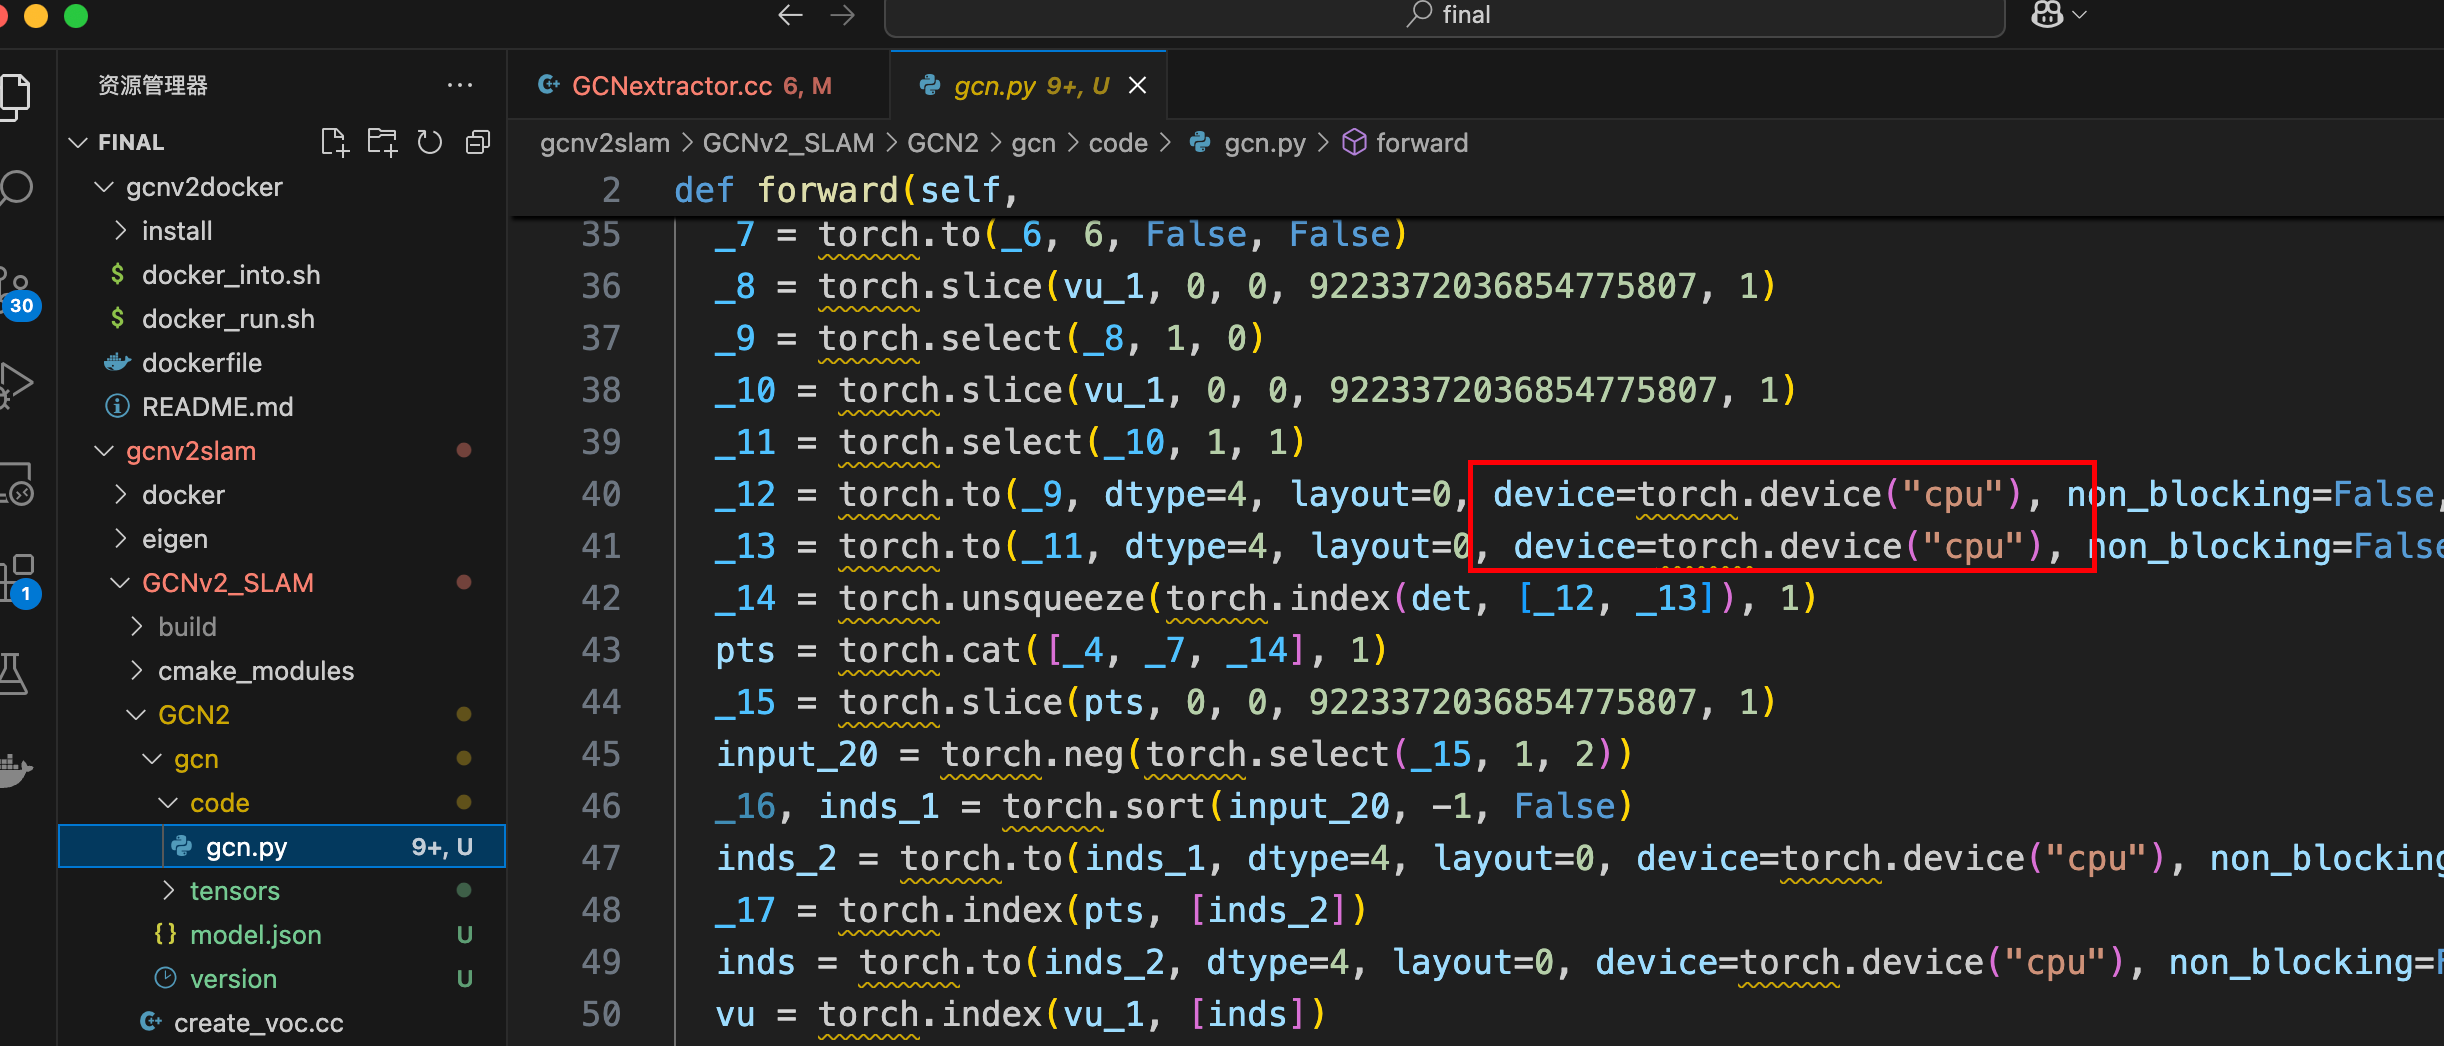The height and width of the screenshot is (1046, 2444).
Task: Open explorer more actions ellipsis menu
Action: (x=460, y=86)
